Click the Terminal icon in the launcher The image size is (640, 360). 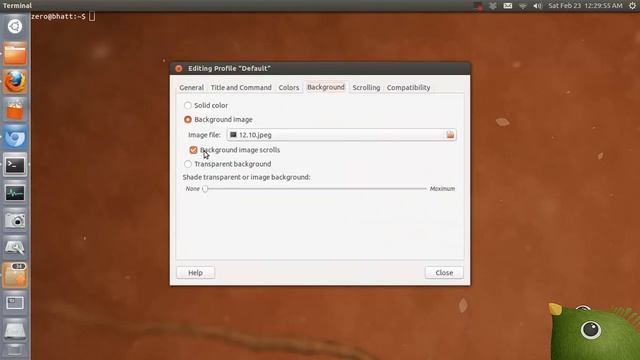click(15, 165)
